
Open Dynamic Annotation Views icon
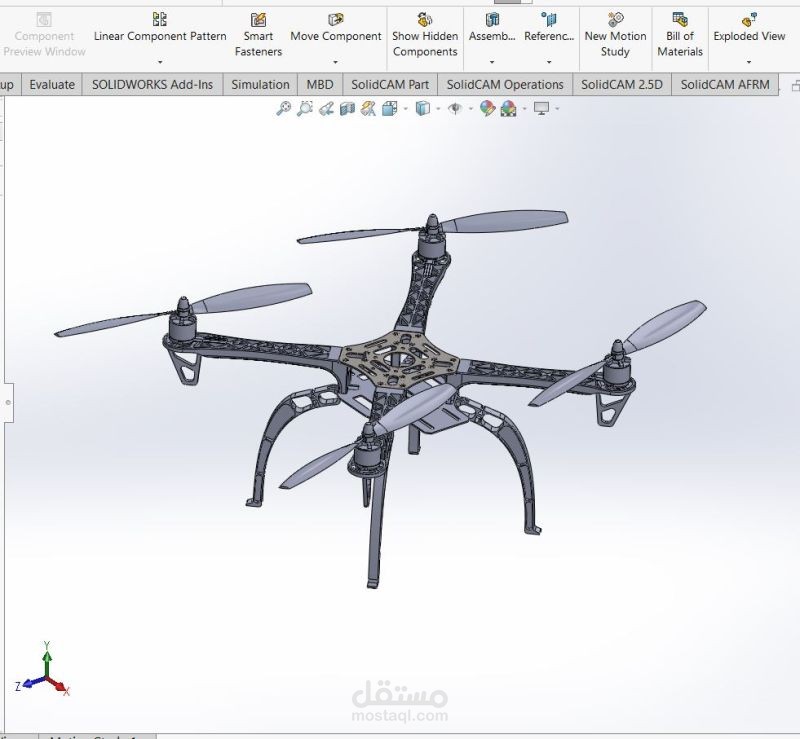coord(368,108)
